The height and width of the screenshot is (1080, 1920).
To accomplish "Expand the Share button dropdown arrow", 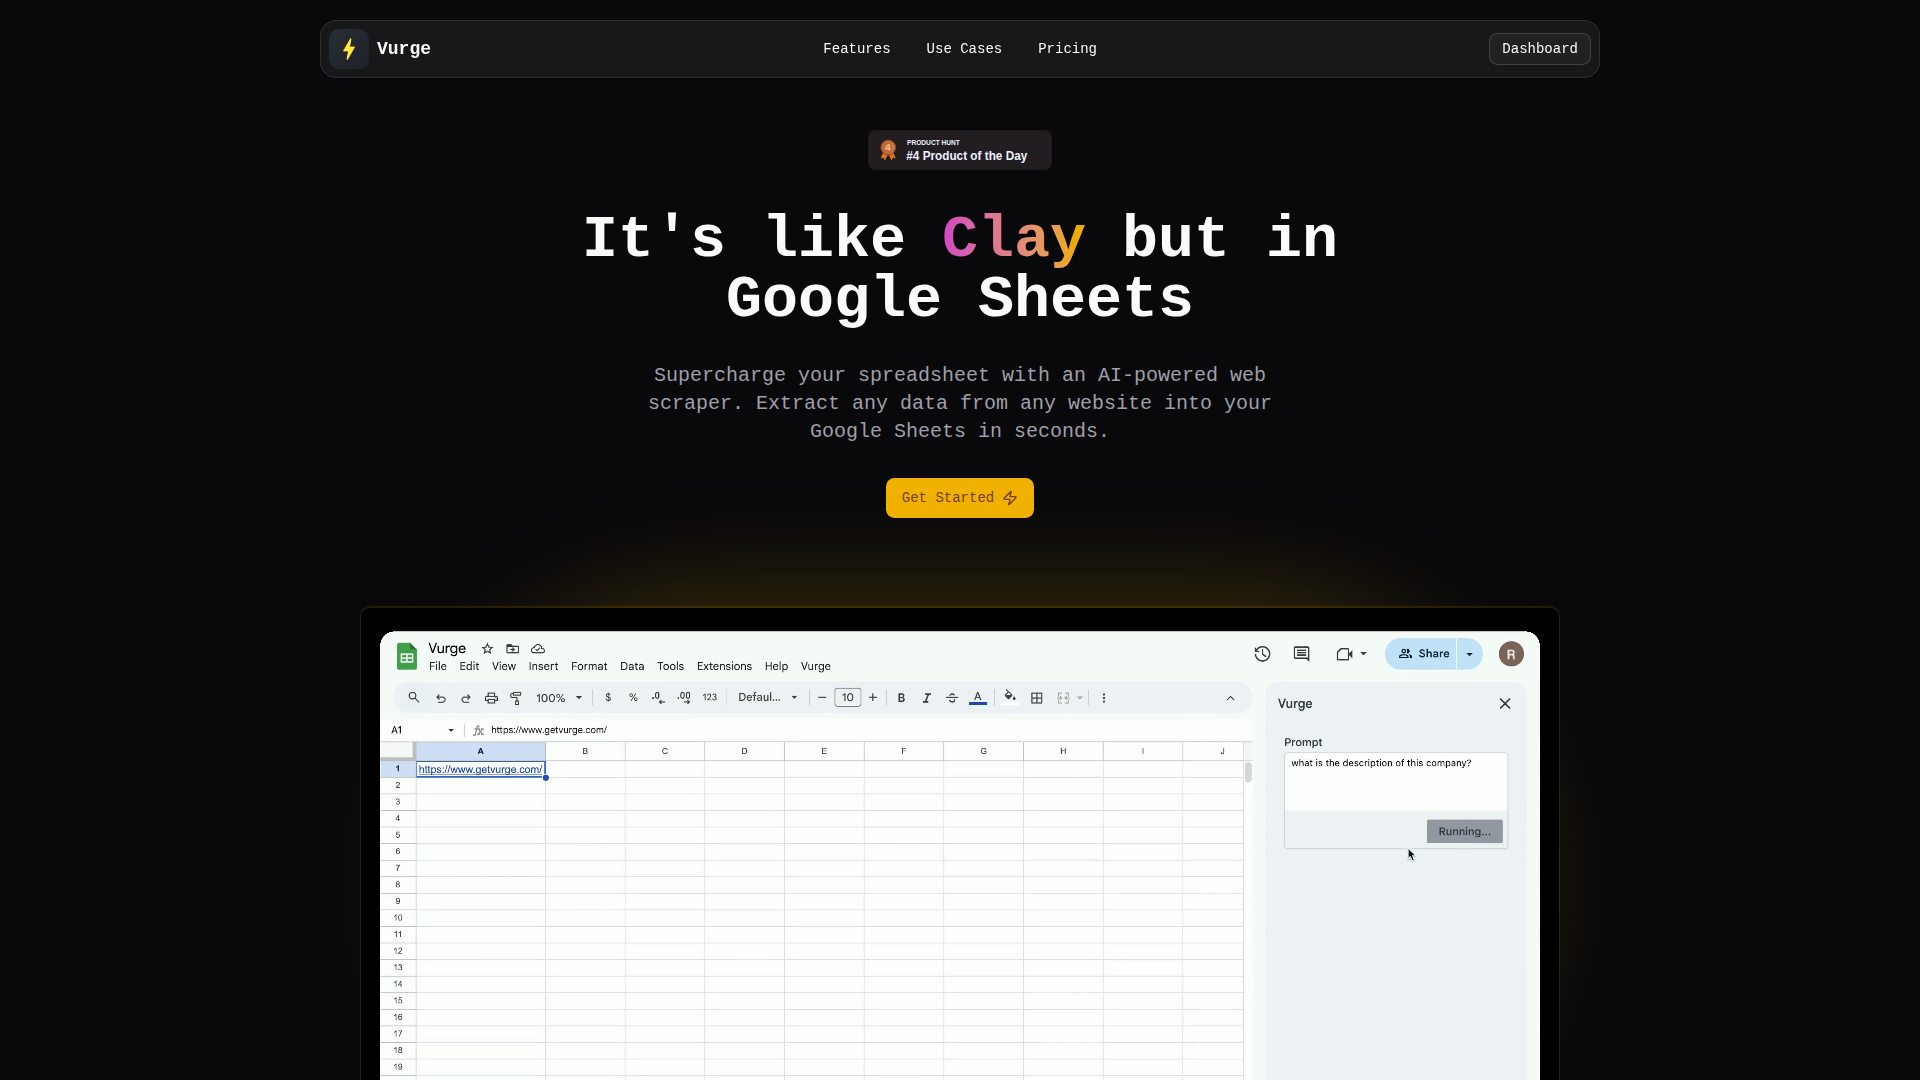I will point(1469,654).
